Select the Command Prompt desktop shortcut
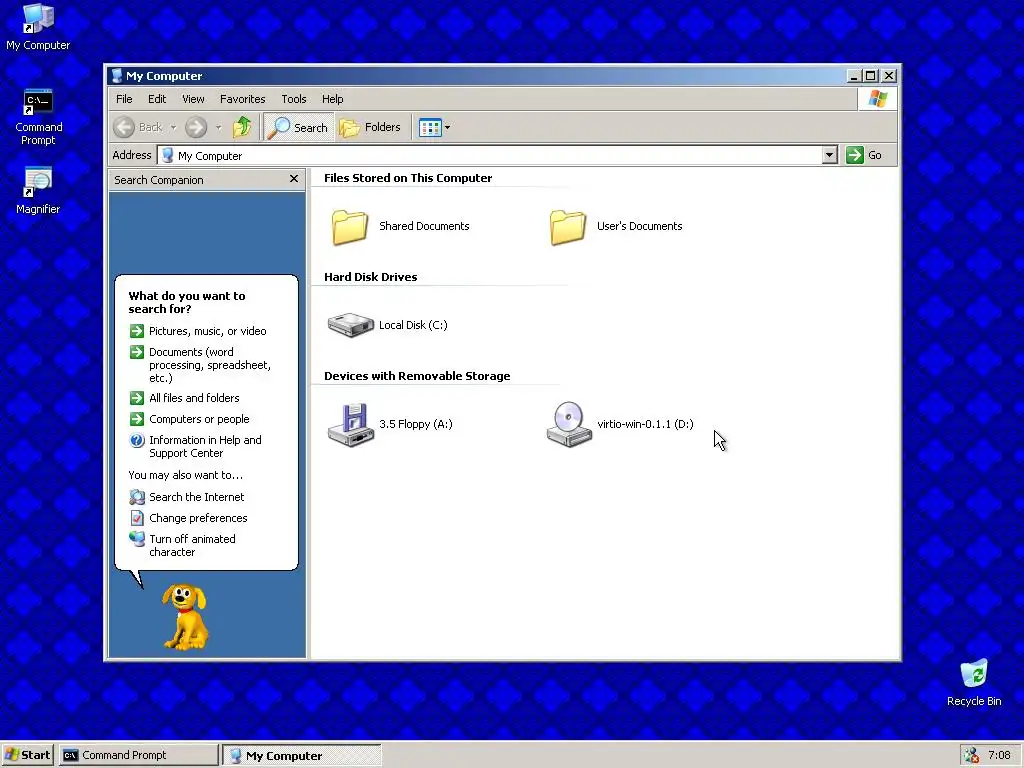 39,117
